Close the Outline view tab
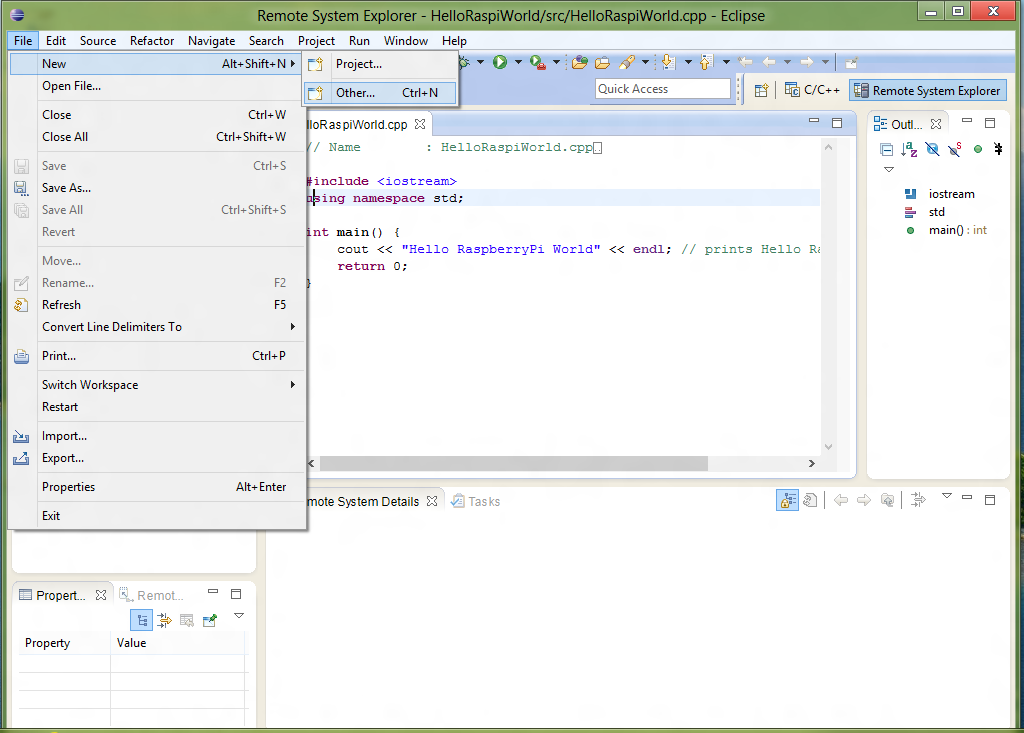This screenshot has height=733, width=1024. pos(936,124)
